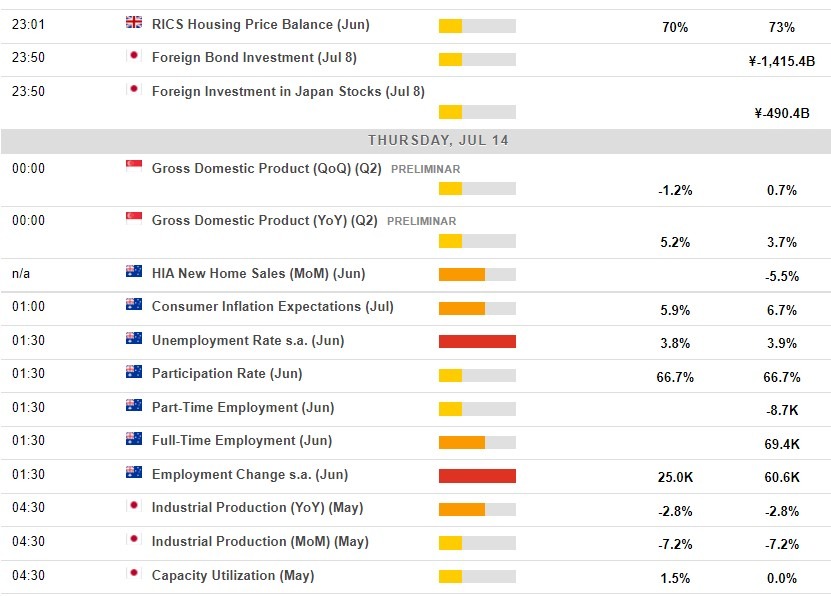
Task: Click the Japan flag beside Foreign Bond Investment
Action: click(133, 57)
